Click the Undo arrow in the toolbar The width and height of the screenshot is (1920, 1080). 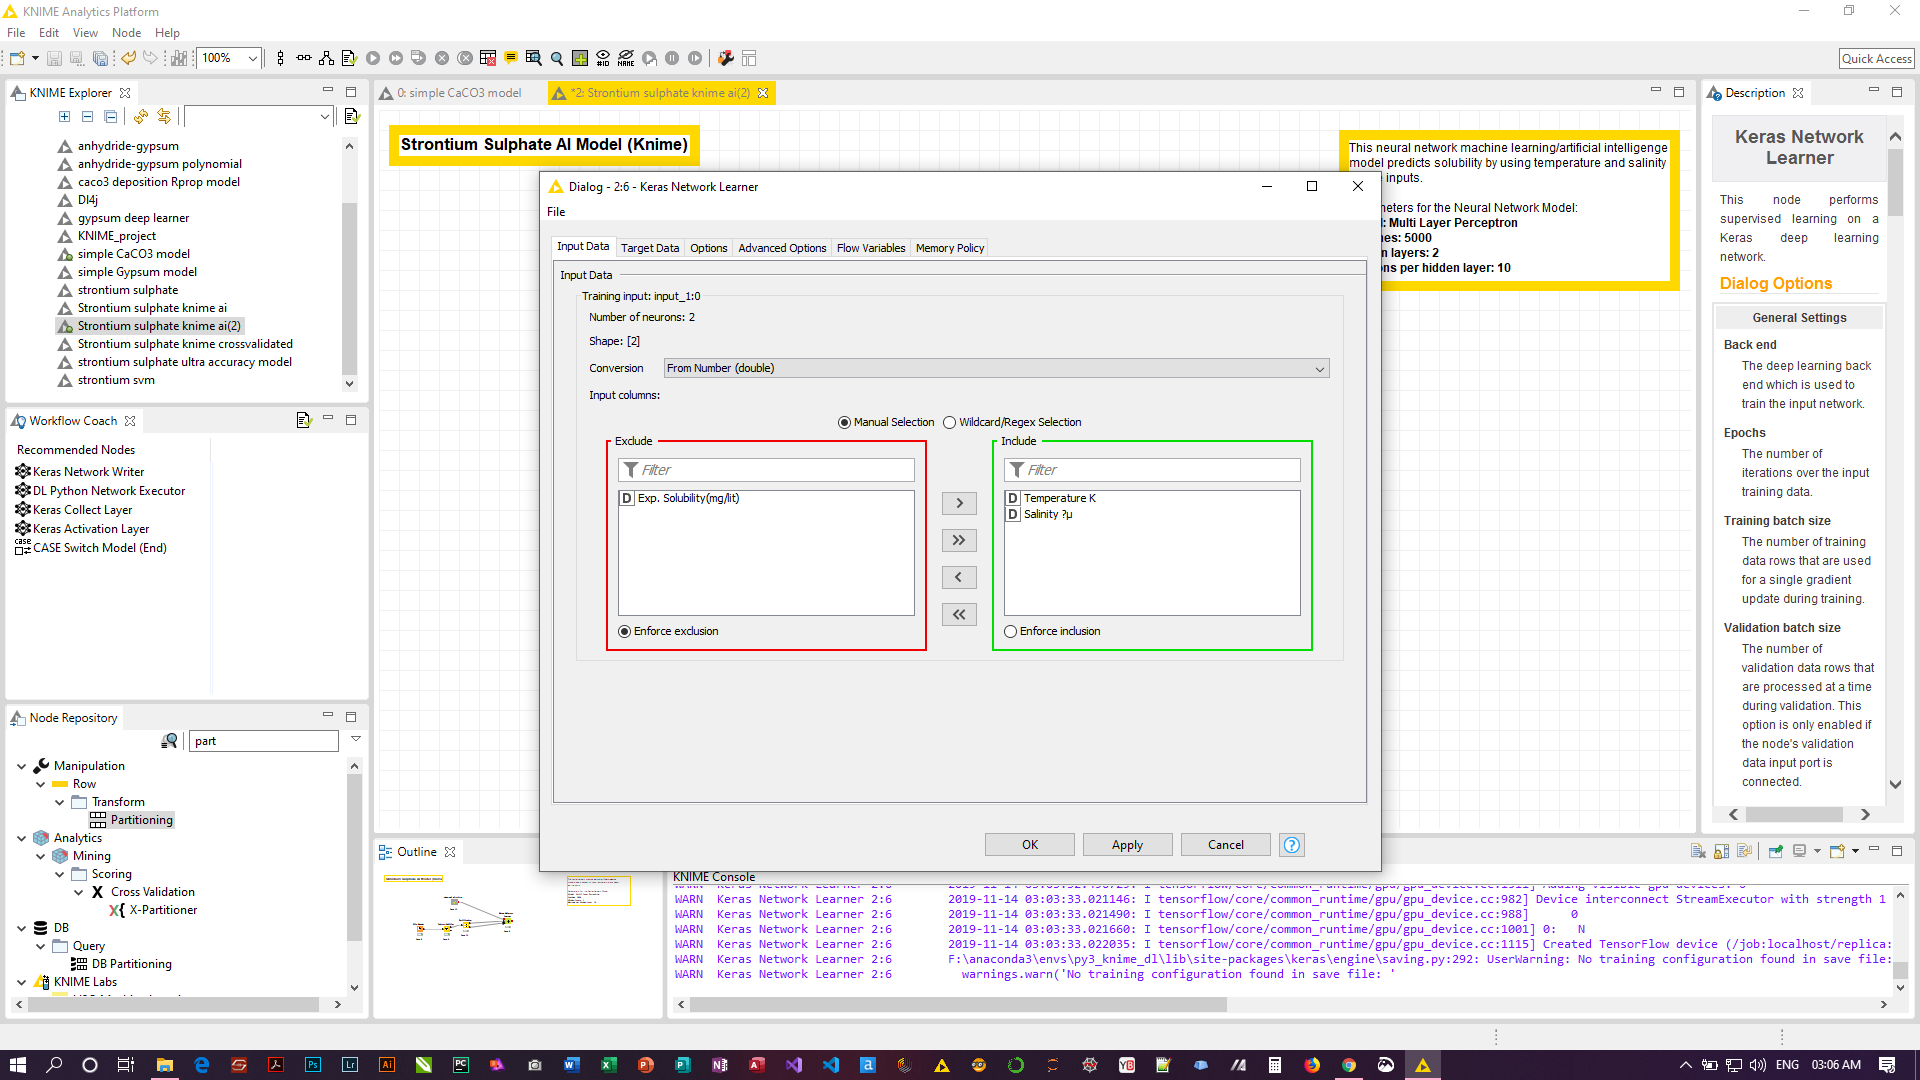(x=128, y=58)
